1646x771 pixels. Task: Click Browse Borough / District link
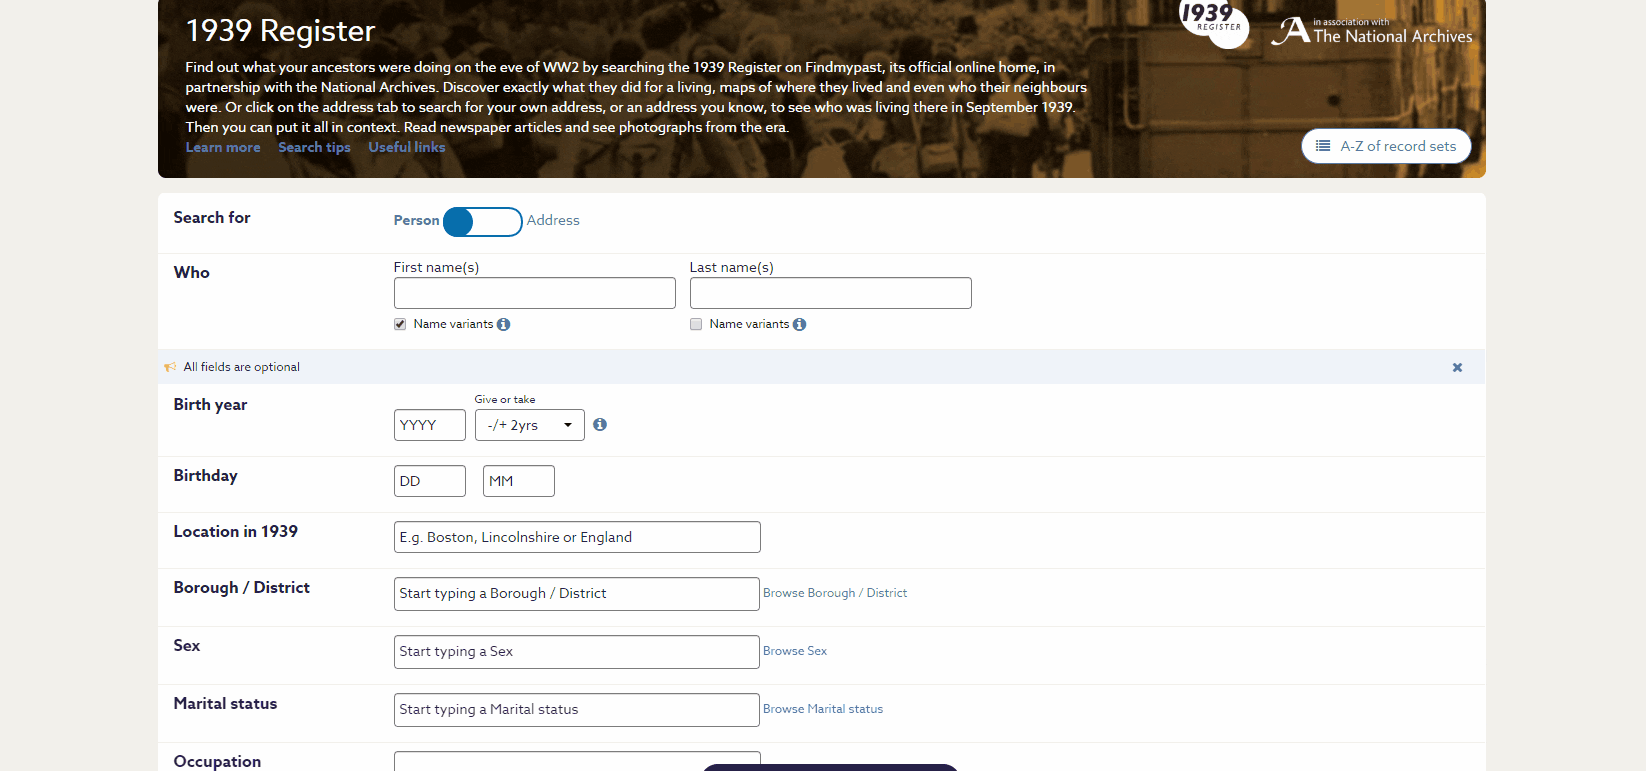coord(835,593)
